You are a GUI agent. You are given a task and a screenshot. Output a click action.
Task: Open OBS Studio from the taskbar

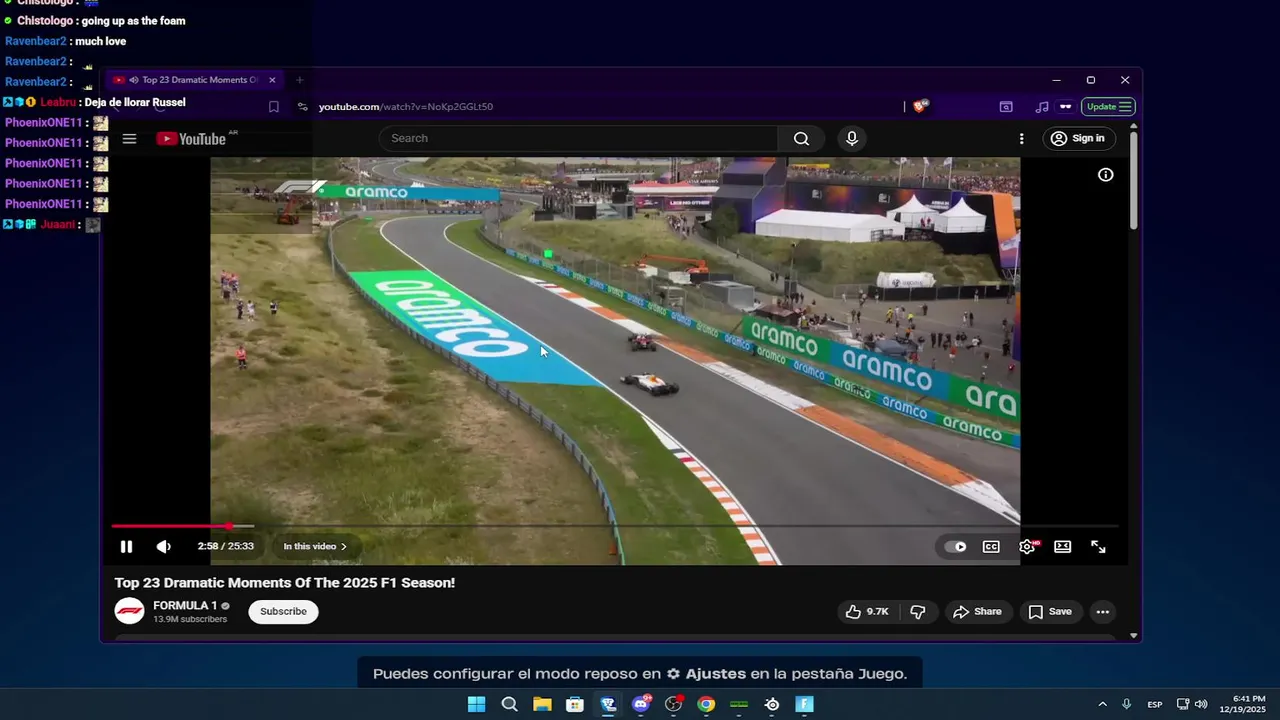674,704
